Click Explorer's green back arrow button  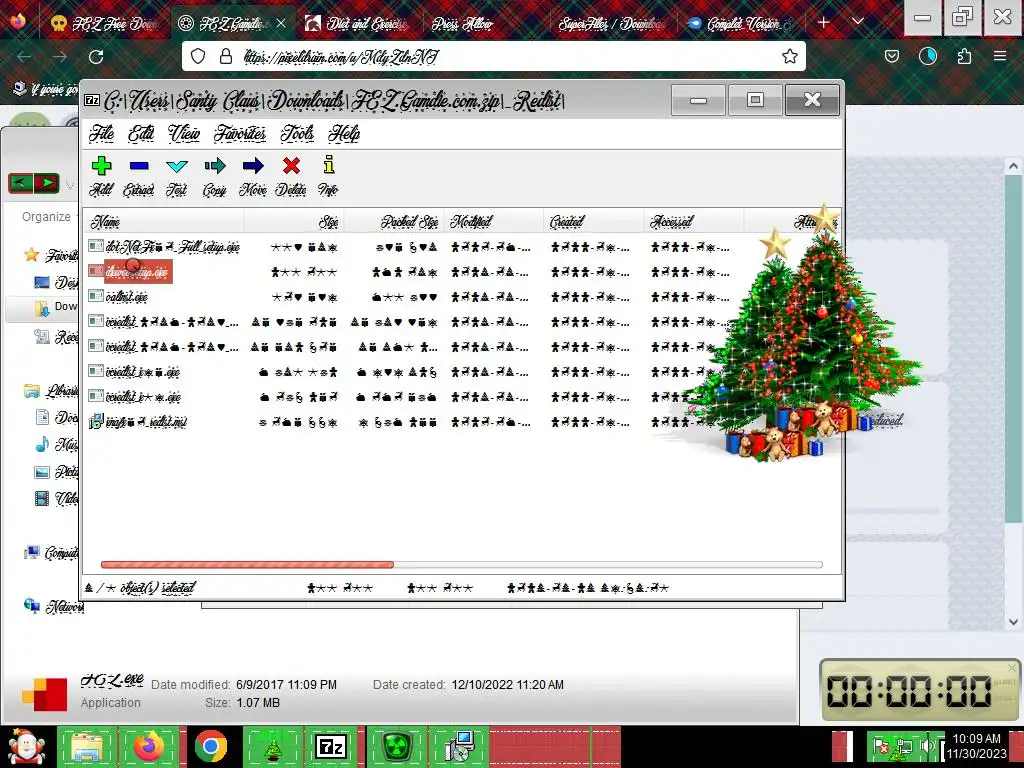tap(20, 183)
